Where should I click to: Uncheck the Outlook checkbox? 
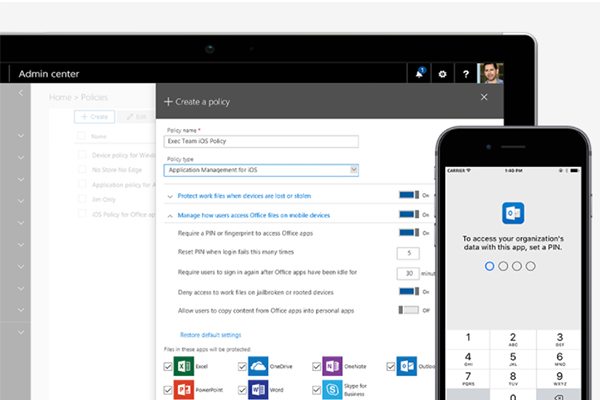click(390, 366)
